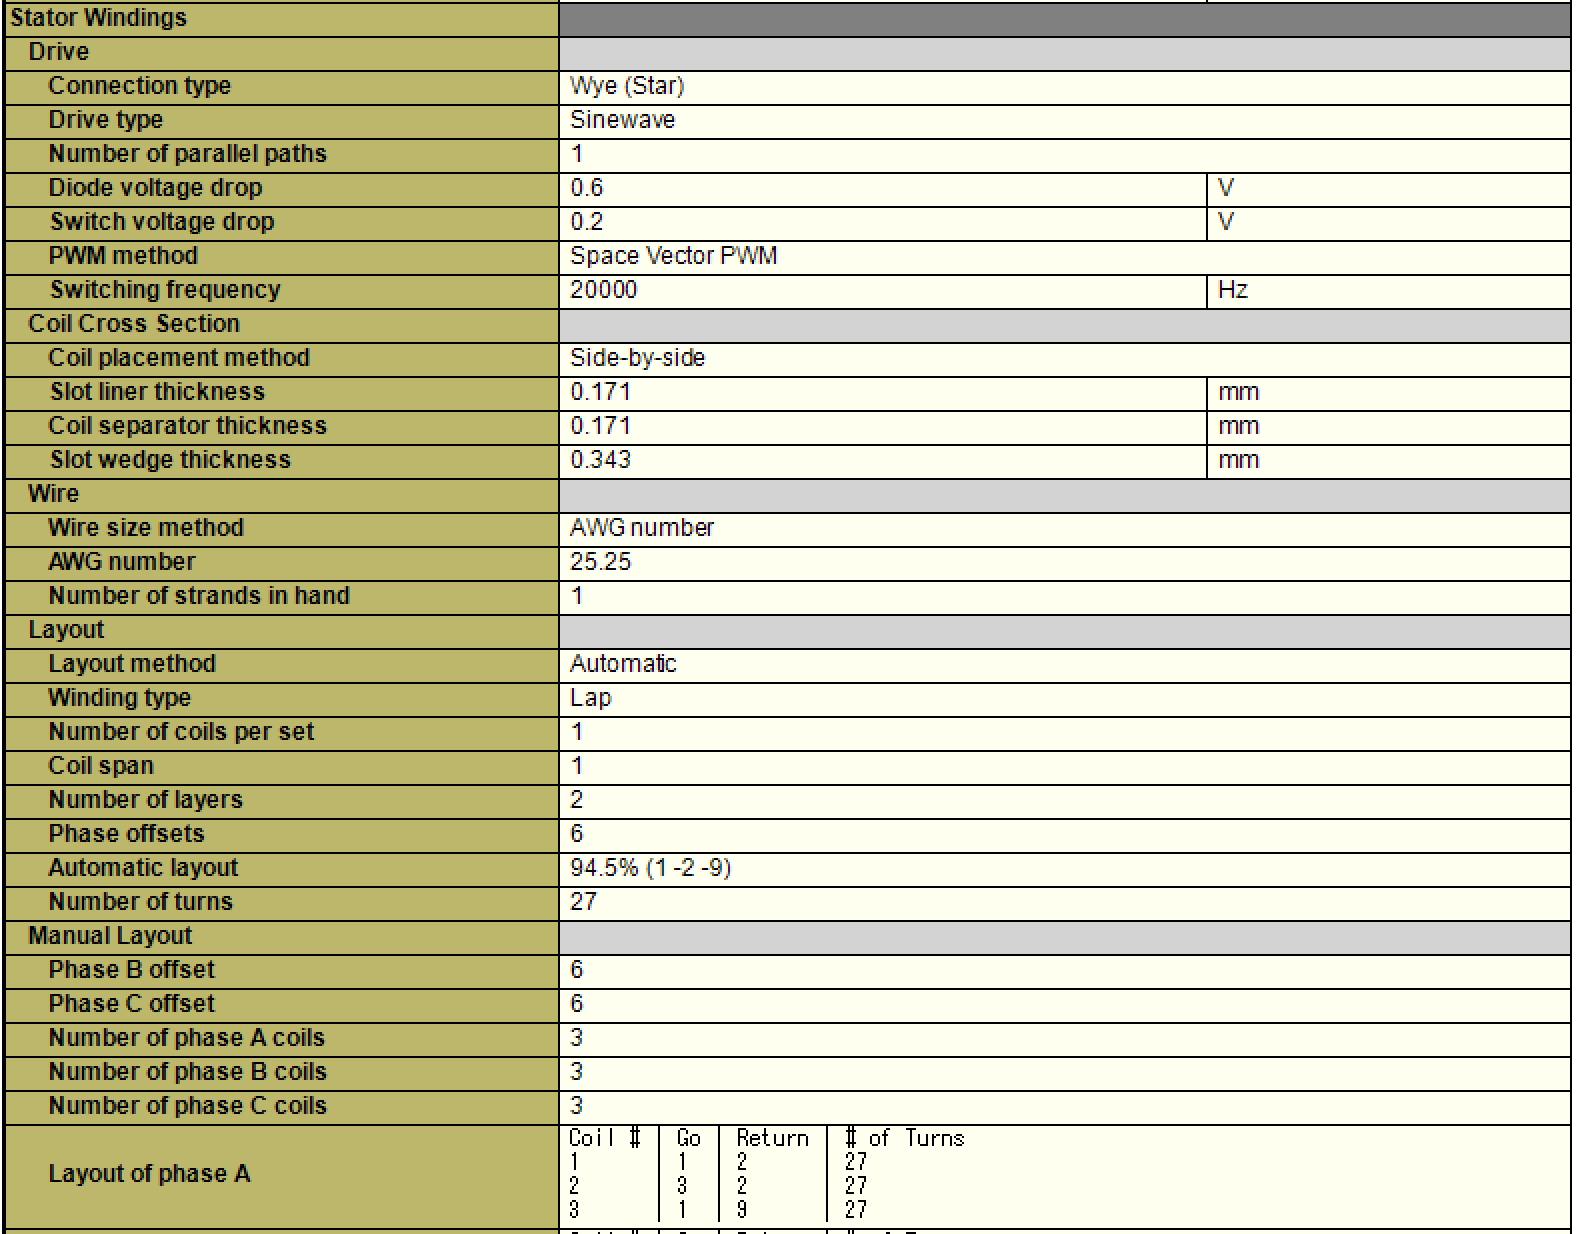Click the Slot wedge thickness value 0.343
The height and width of the screenshot is (1234, 1576).
600,460
